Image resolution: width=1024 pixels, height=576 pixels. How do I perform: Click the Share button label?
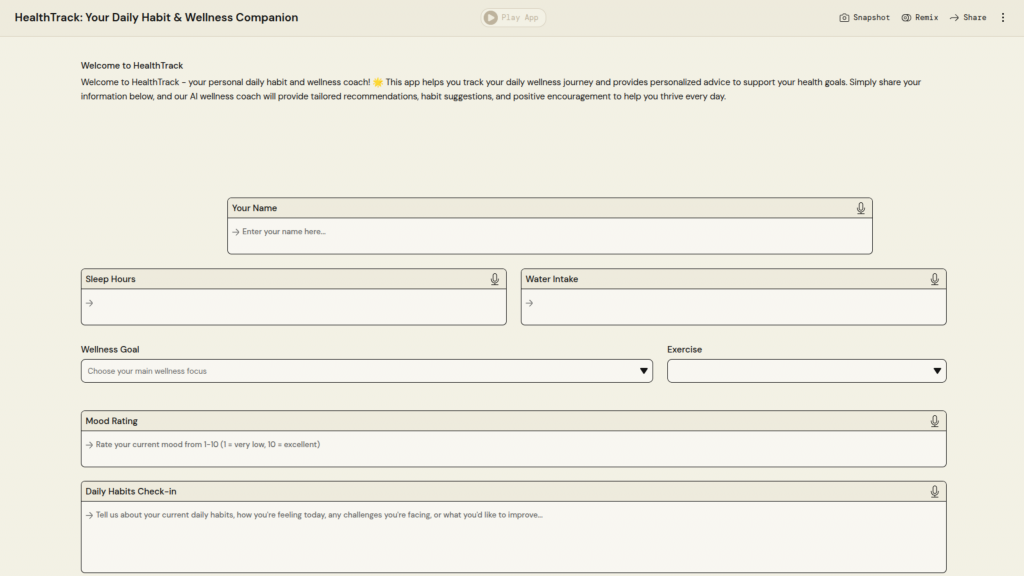click(x=975, y=18)
